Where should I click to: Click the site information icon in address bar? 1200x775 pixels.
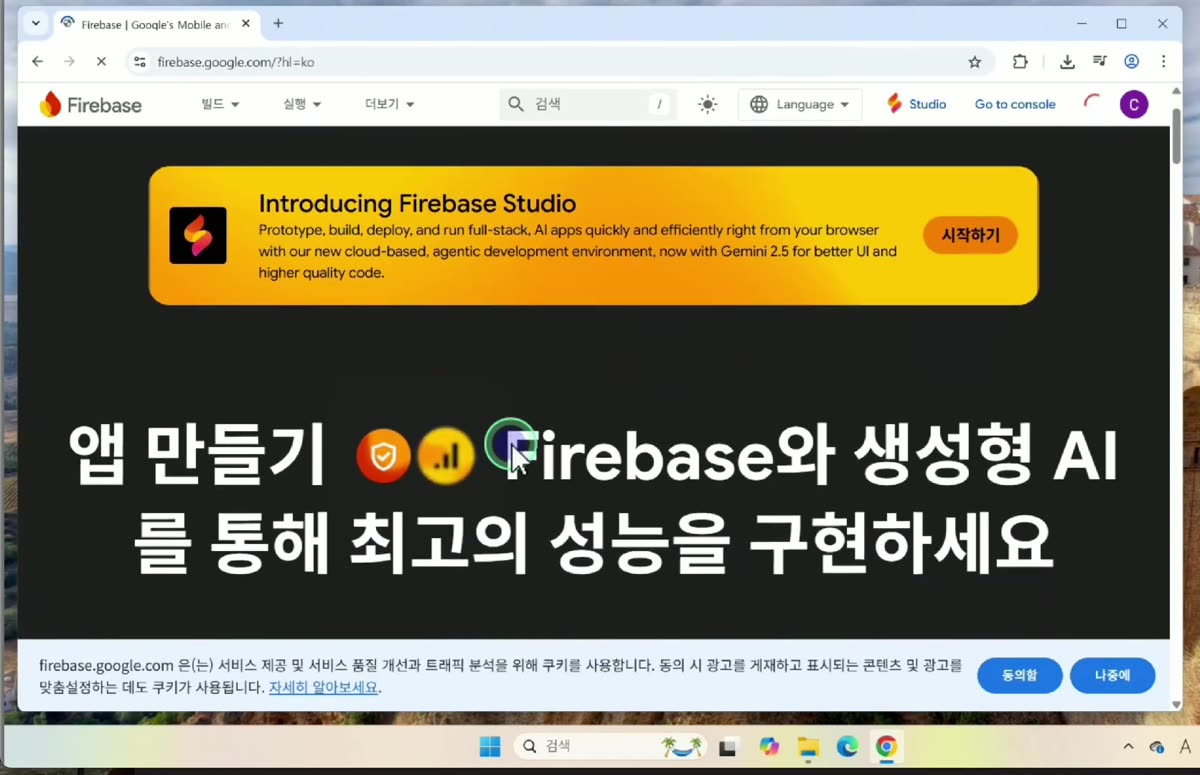[140, 62]
